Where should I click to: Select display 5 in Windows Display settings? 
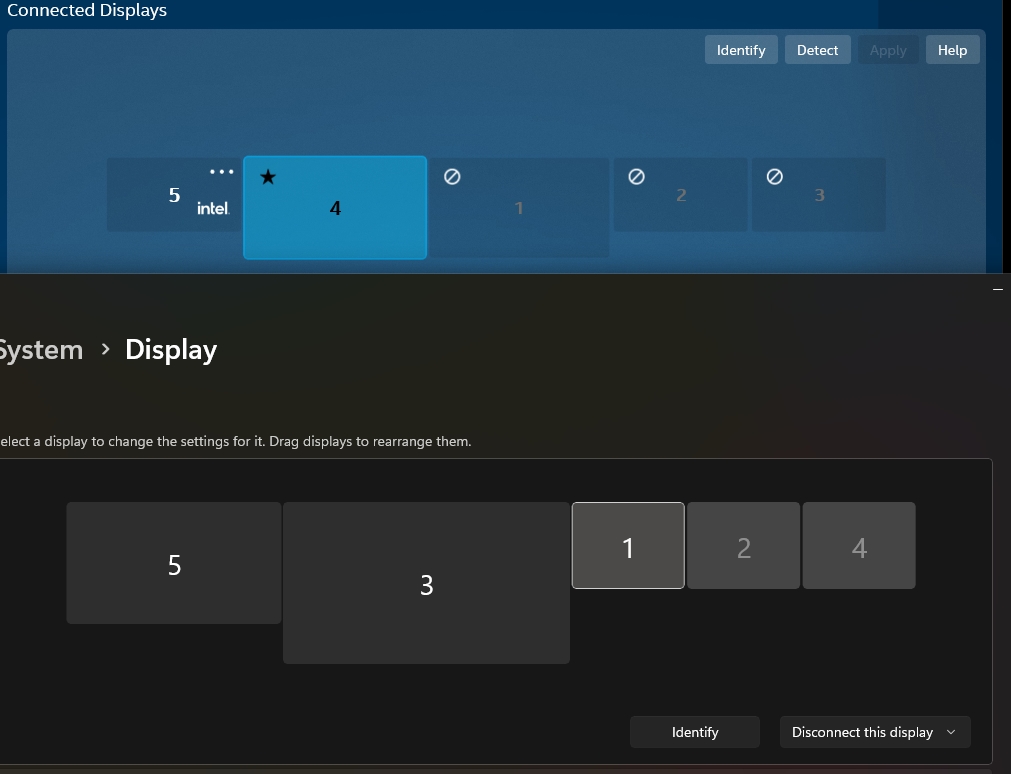point(174,564)
